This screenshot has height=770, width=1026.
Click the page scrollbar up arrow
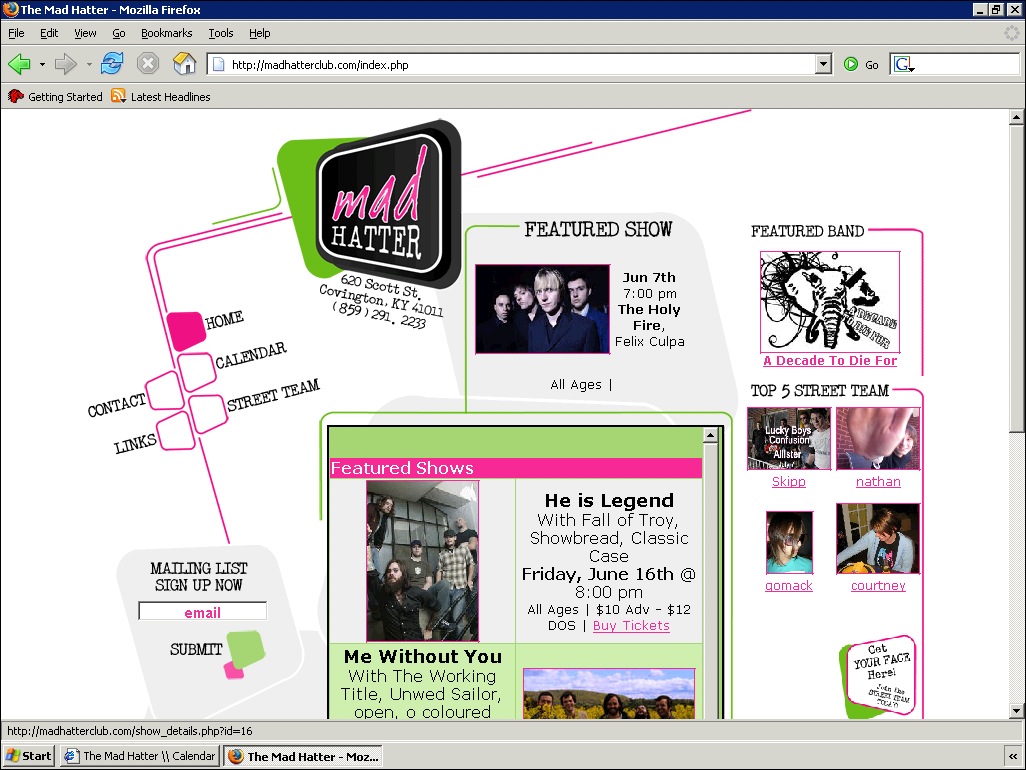(1016, 117)
